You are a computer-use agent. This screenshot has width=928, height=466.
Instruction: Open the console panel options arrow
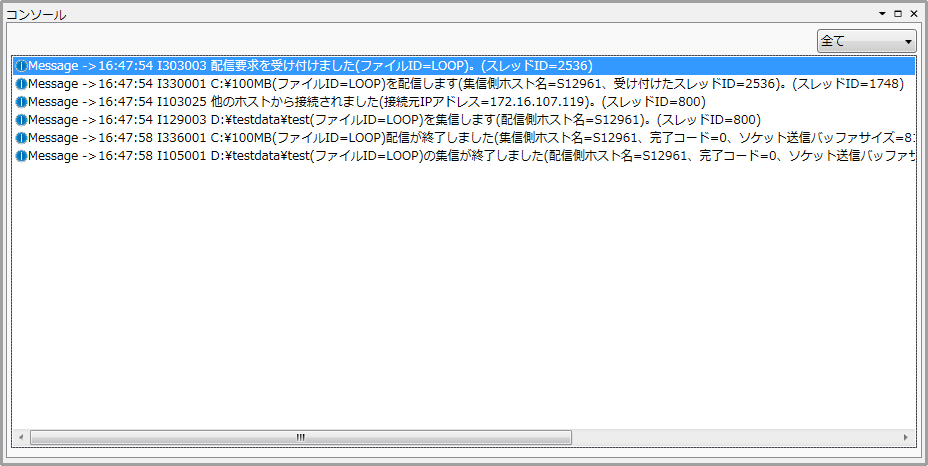pos(882,13)
